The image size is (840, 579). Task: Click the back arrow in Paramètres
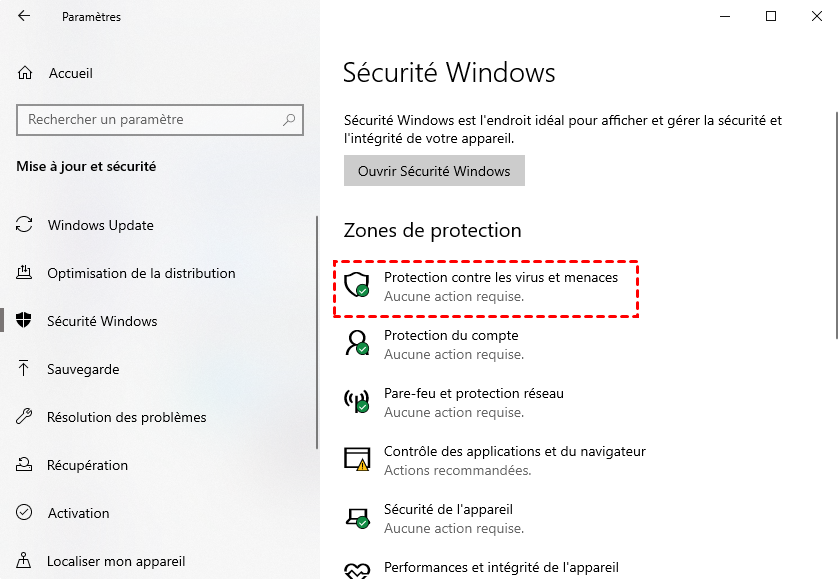24,17
